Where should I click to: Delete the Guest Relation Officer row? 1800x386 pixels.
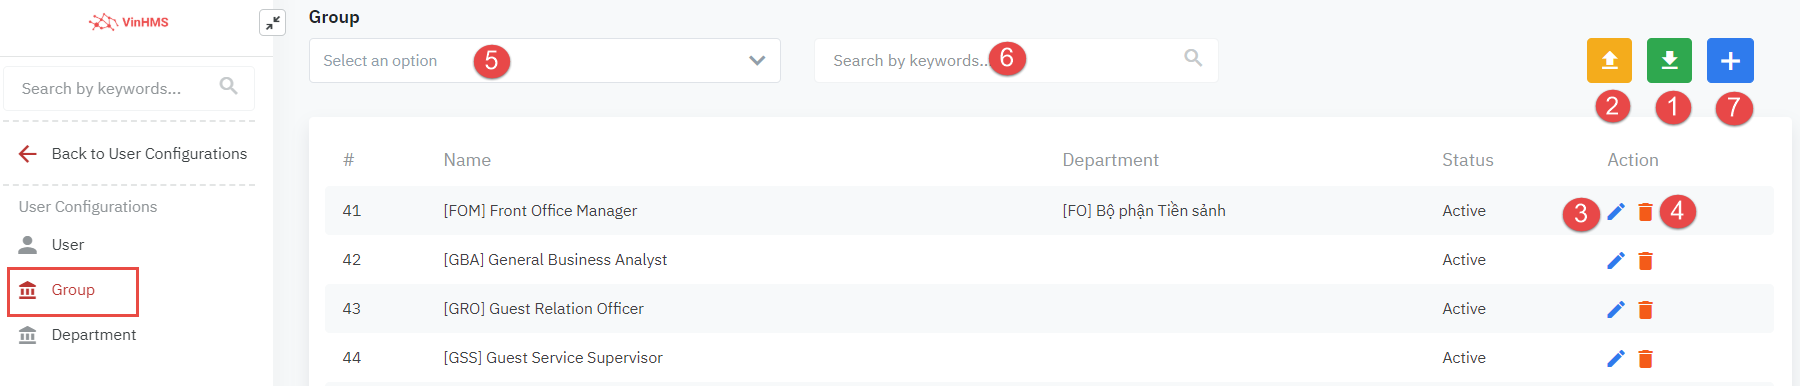pos(1645,309)
